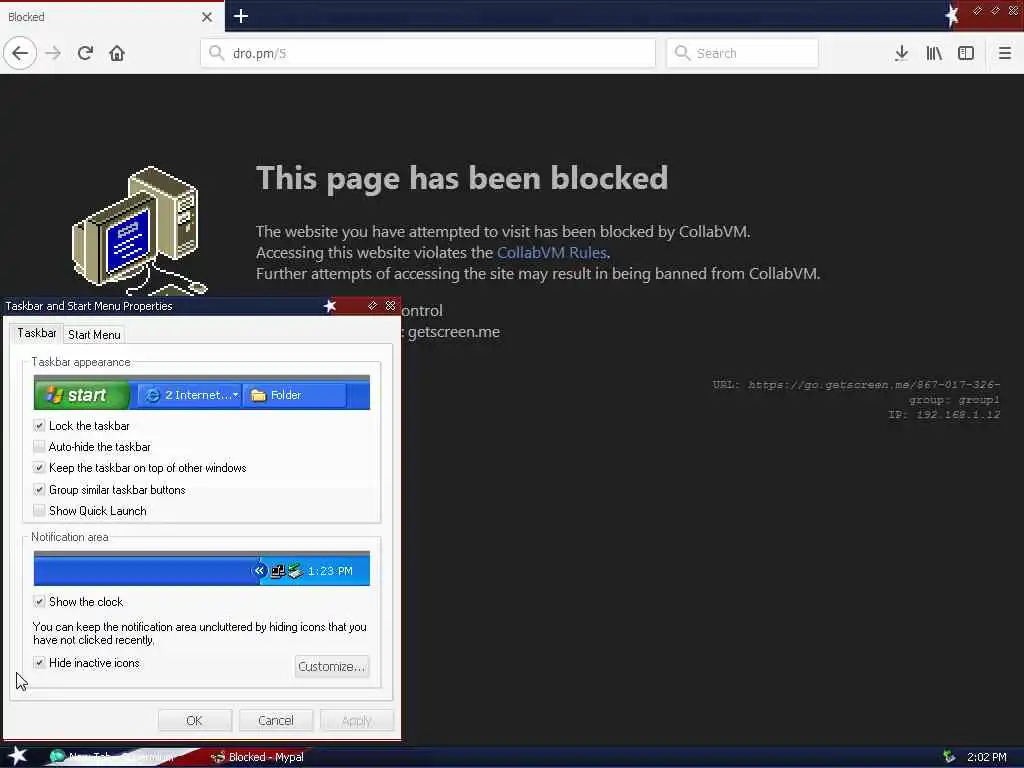Image resolution: width=1024 pixels, height=768 pixels.
Task: Cancel the Taskbar properties dialog
Action: (x=276, y=720)
